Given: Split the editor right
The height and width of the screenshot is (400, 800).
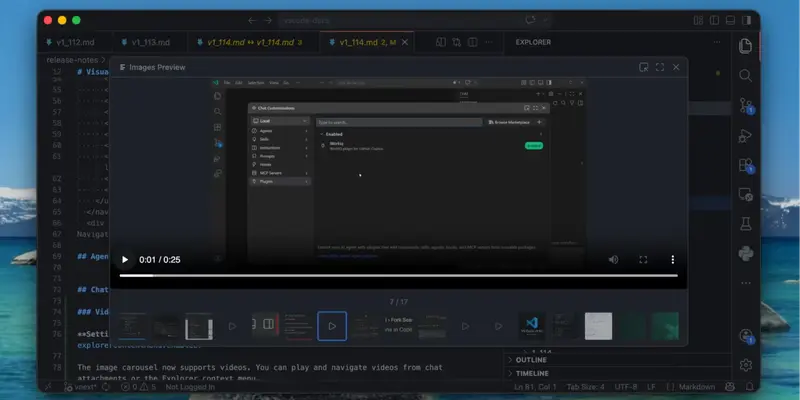Looking at the screenshot, I should tap(473, 42).
